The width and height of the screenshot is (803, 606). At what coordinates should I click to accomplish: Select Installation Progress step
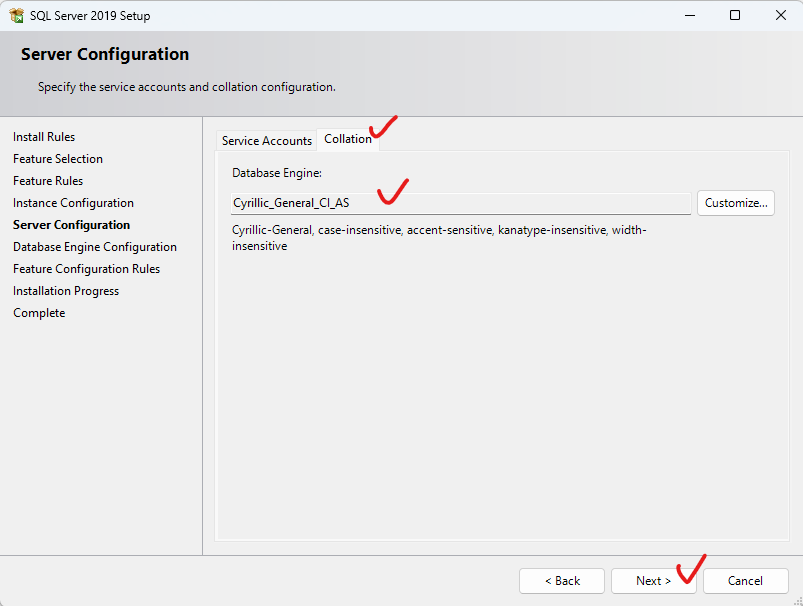click(66, 291)
